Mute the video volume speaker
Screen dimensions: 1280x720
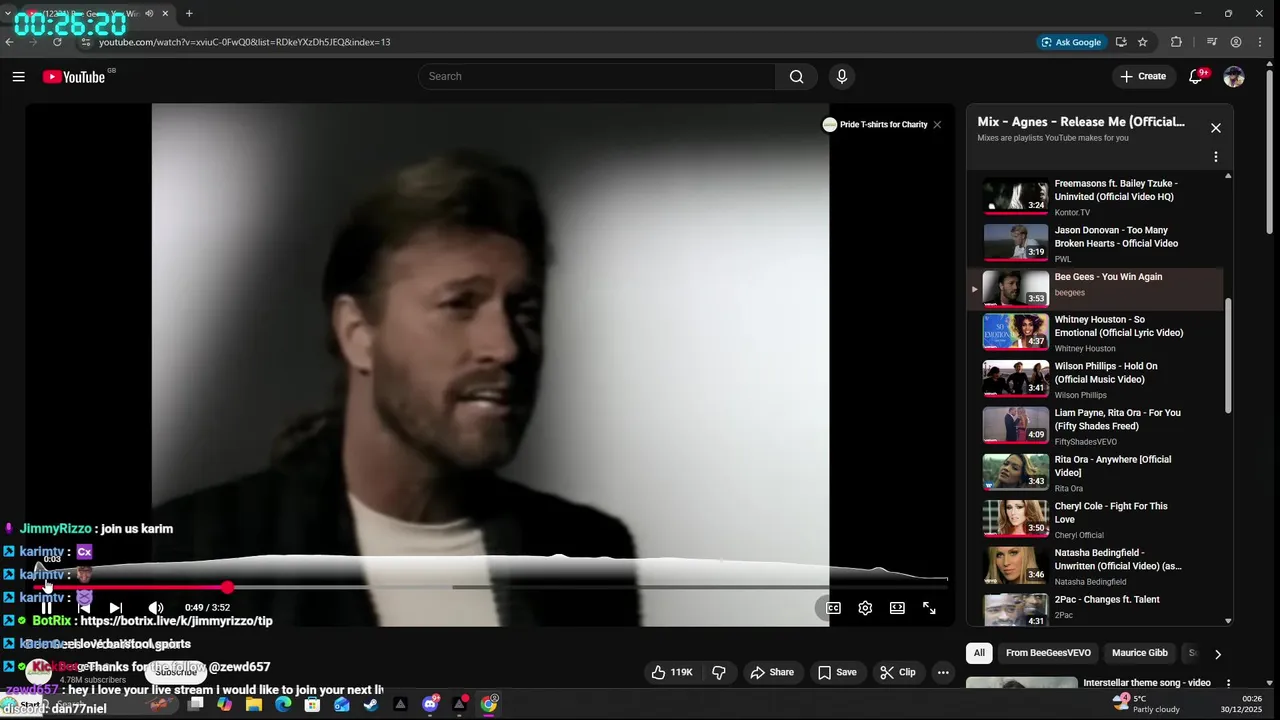pos(156,607)
